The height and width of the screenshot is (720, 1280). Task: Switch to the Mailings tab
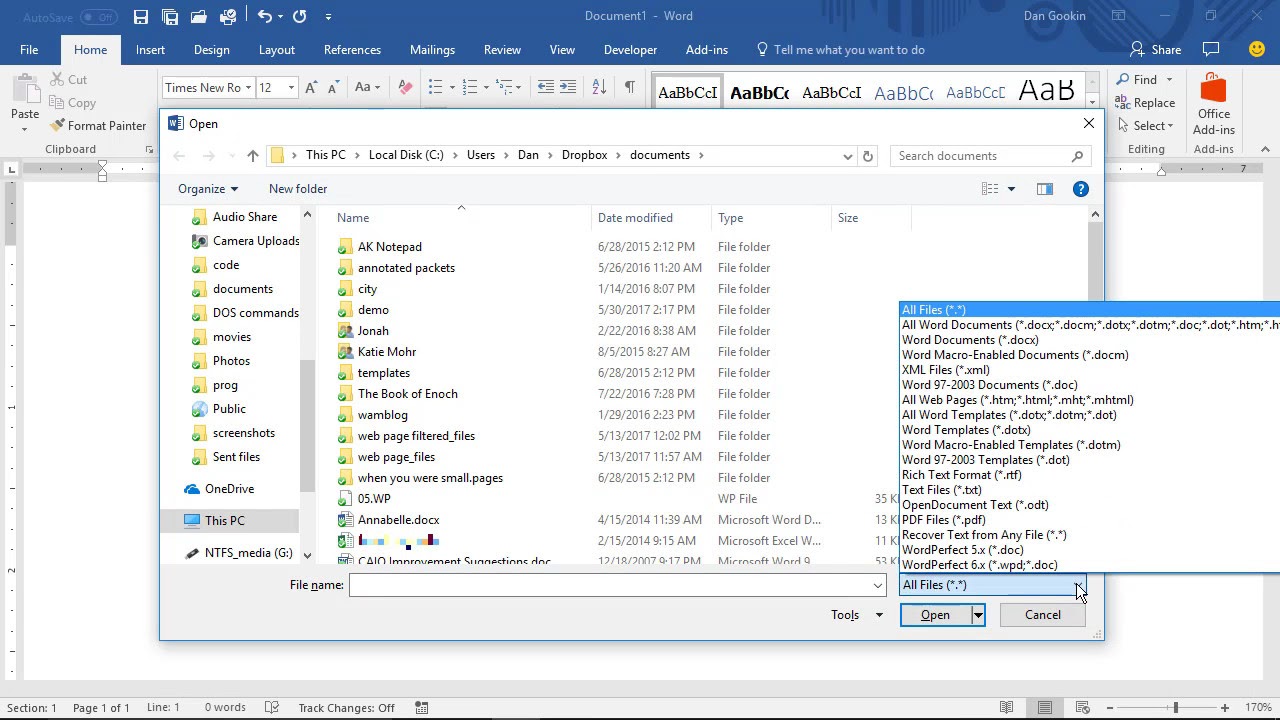point(432,49)
